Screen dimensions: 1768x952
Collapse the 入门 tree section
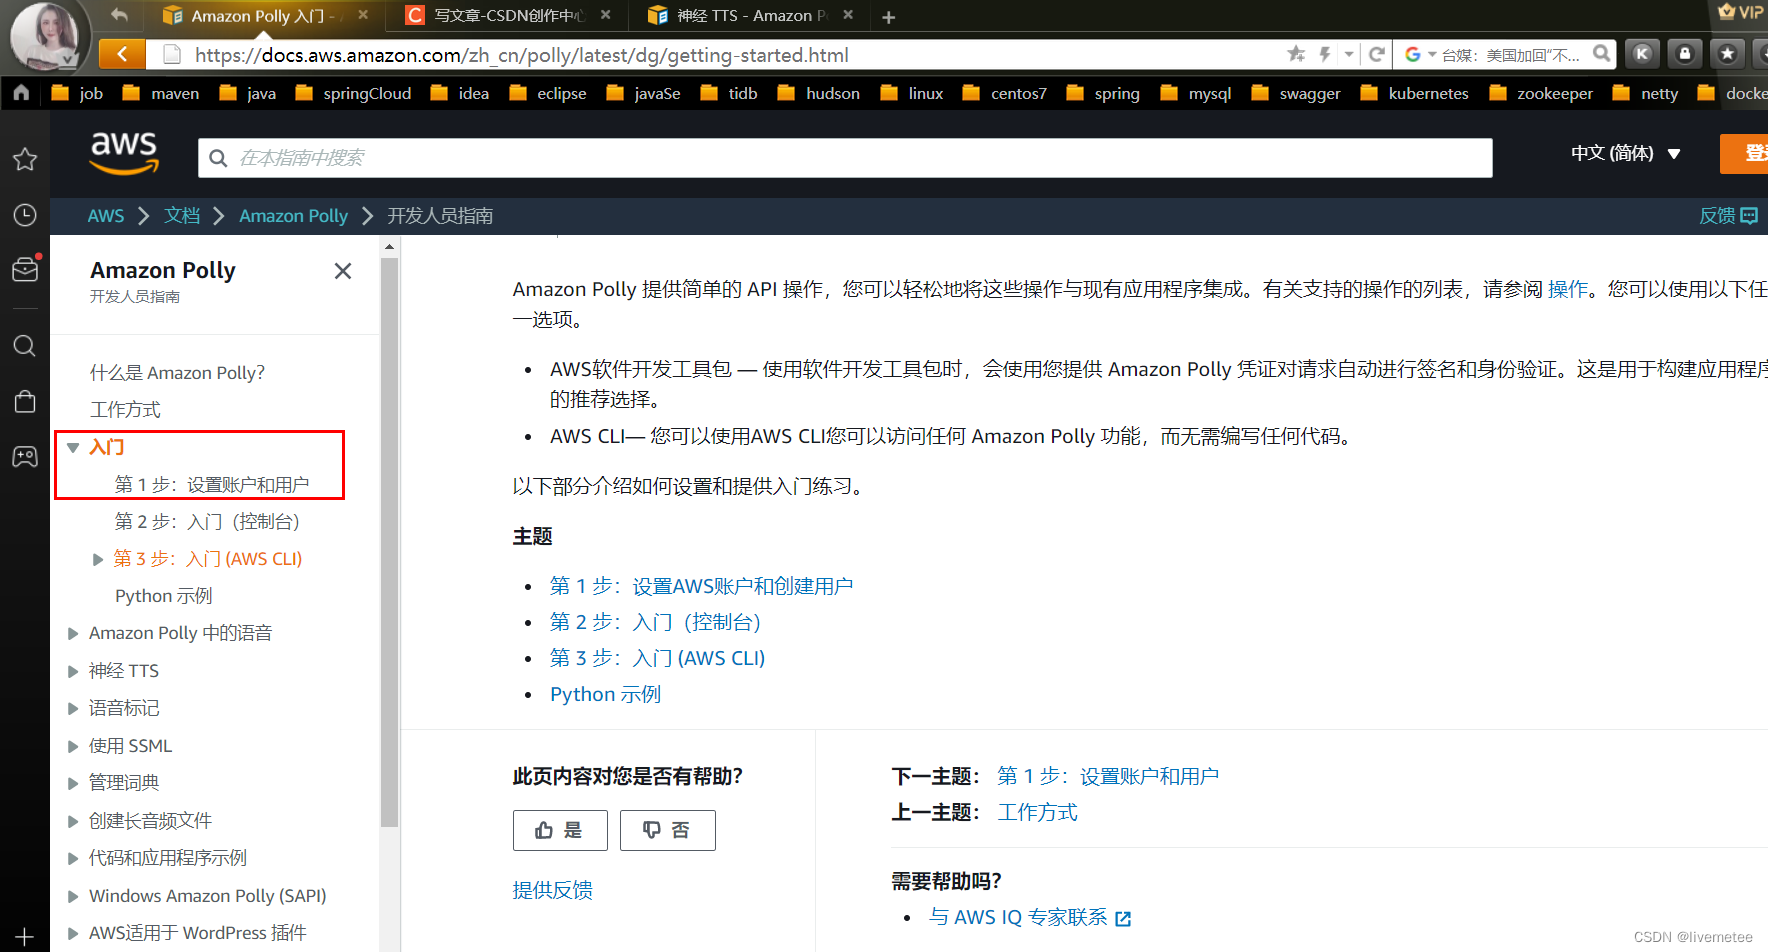tap(73, 447)
